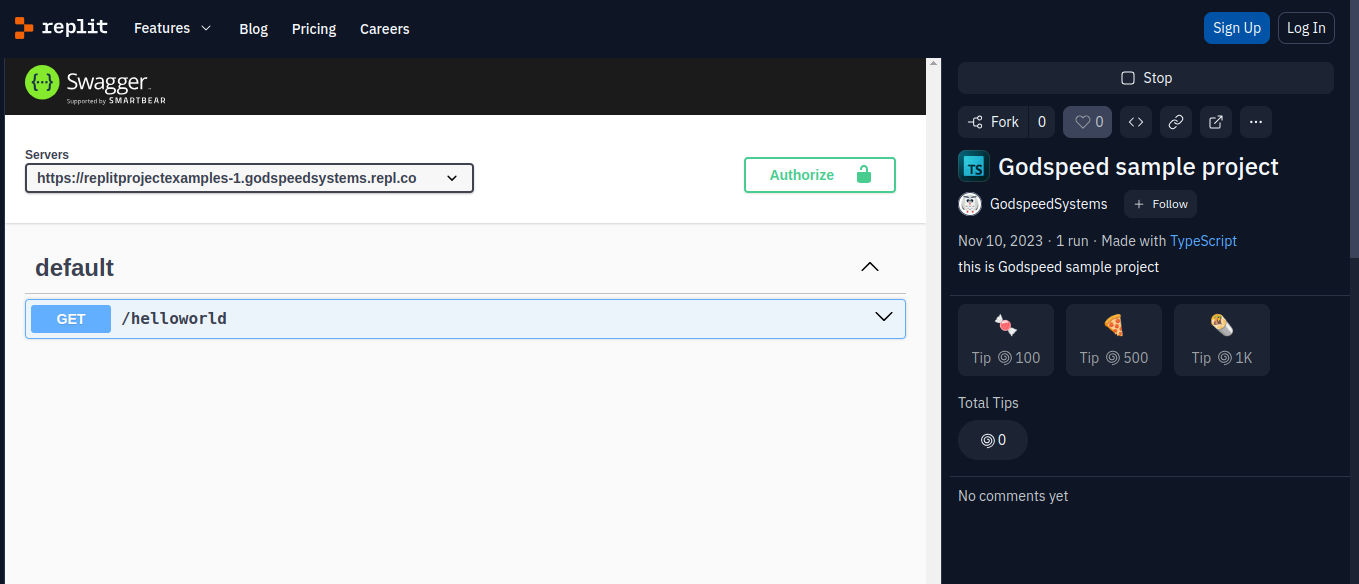Click the Authorize button
The height and width of the screenshot is (584, 1359).
point(820,175)
